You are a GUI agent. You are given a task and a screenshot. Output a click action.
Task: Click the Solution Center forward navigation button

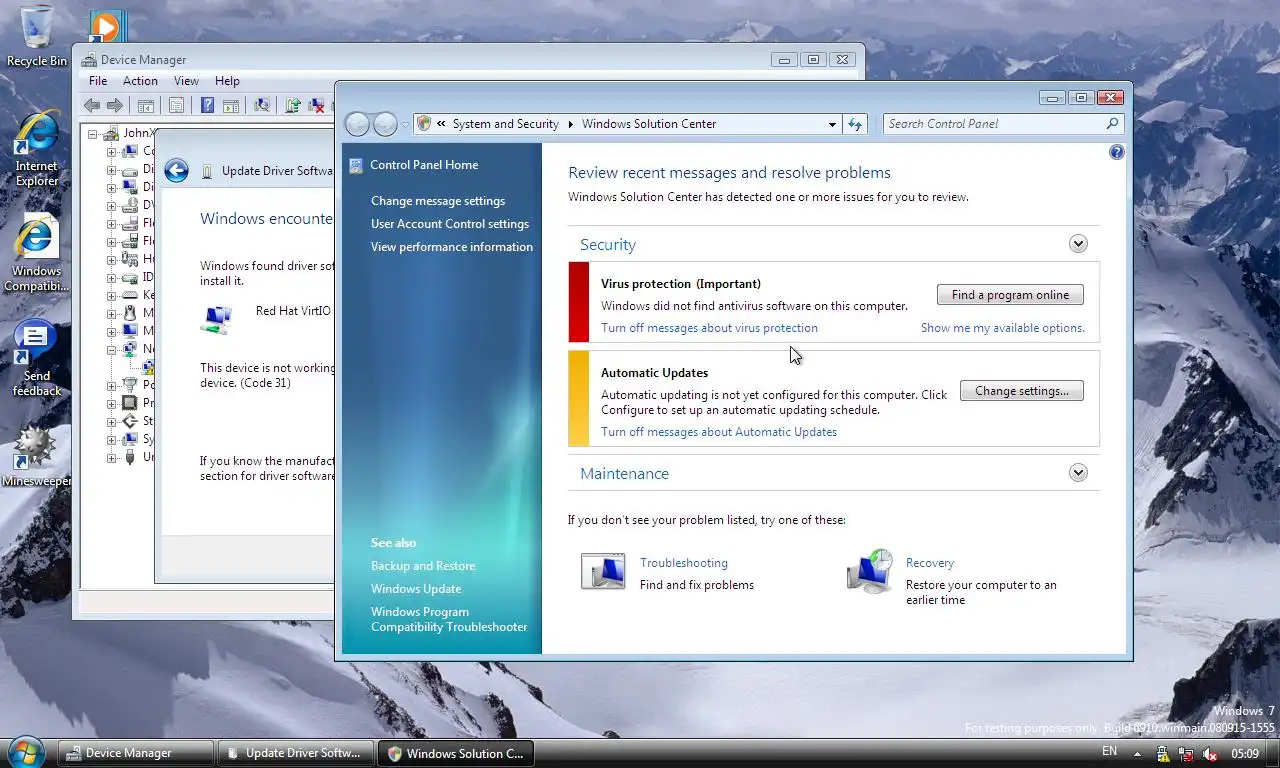tap(385, 124)
